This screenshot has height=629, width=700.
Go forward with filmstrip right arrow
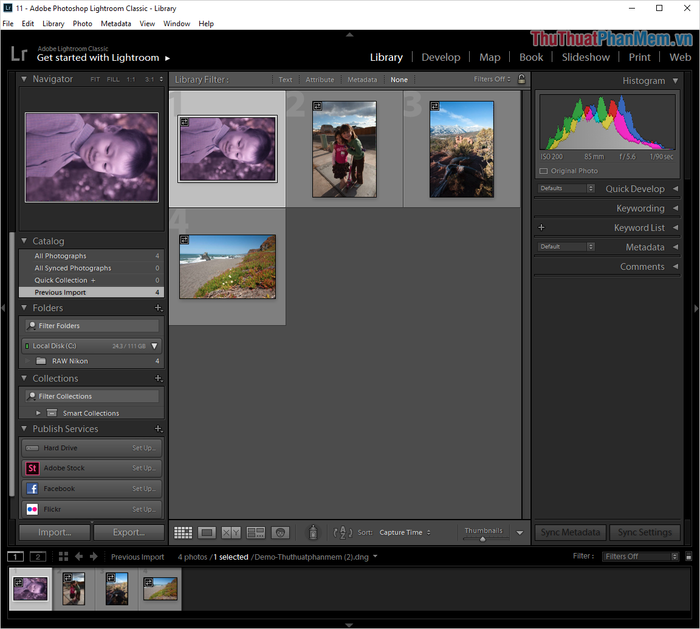click(93, 557)
